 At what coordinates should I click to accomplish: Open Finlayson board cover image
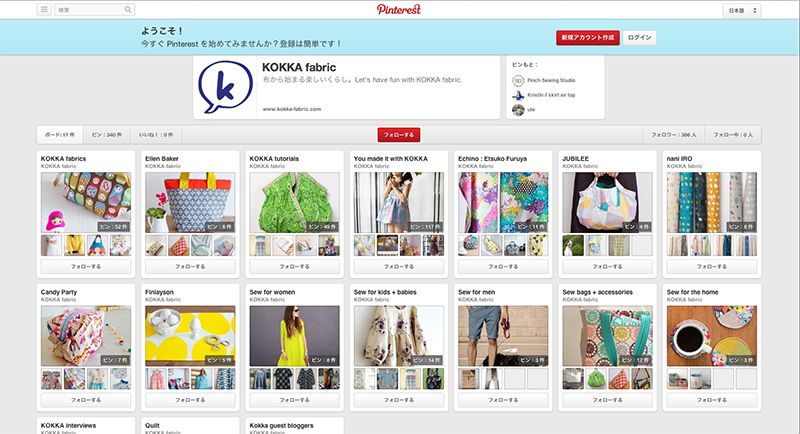pos(190,336)
